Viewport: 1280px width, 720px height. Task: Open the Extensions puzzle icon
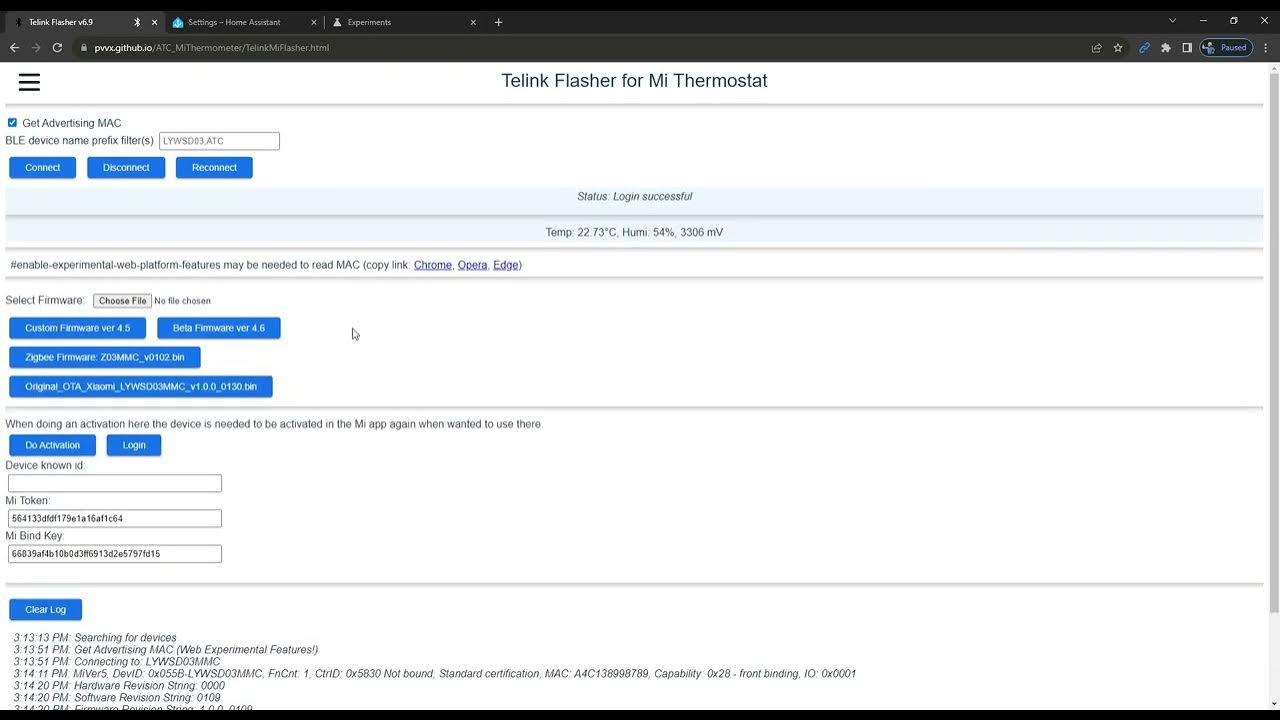(x=1166, y=47)
